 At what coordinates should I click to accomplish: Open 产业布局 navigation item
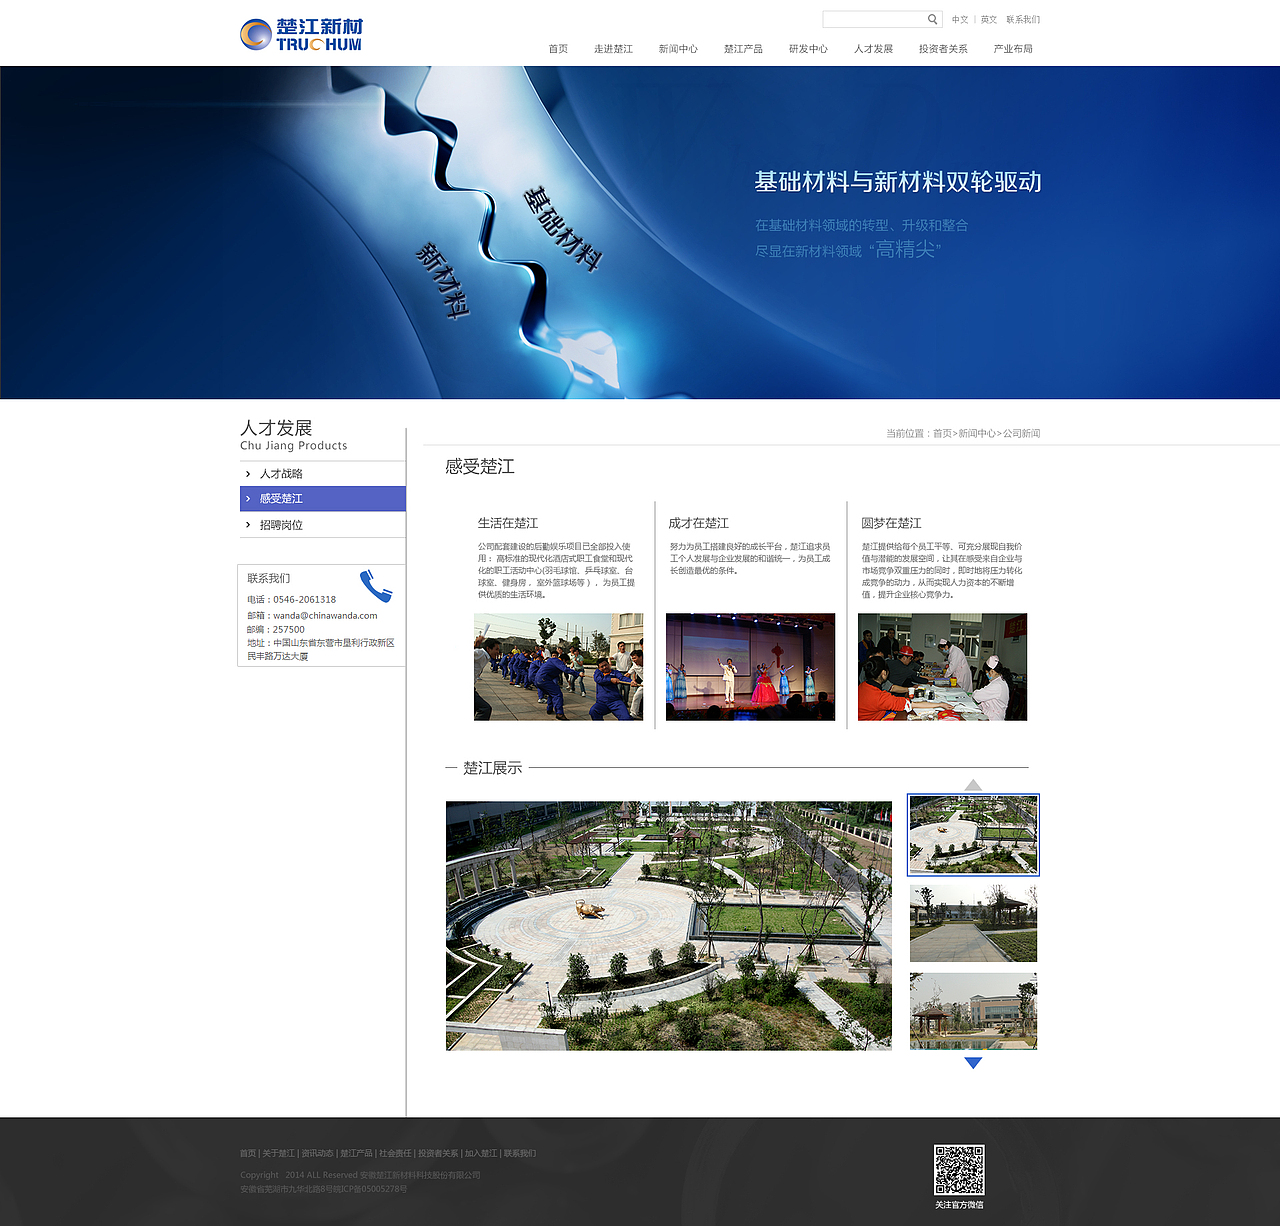point(1013,48)
